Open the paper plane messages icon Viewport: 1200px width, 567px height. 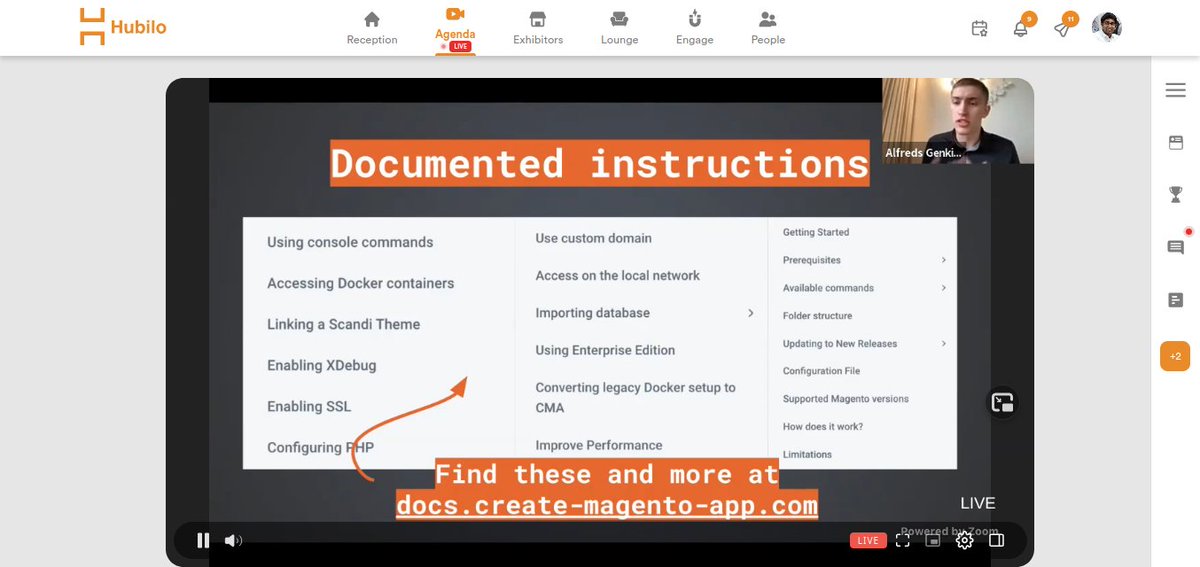pos(1062,28)
